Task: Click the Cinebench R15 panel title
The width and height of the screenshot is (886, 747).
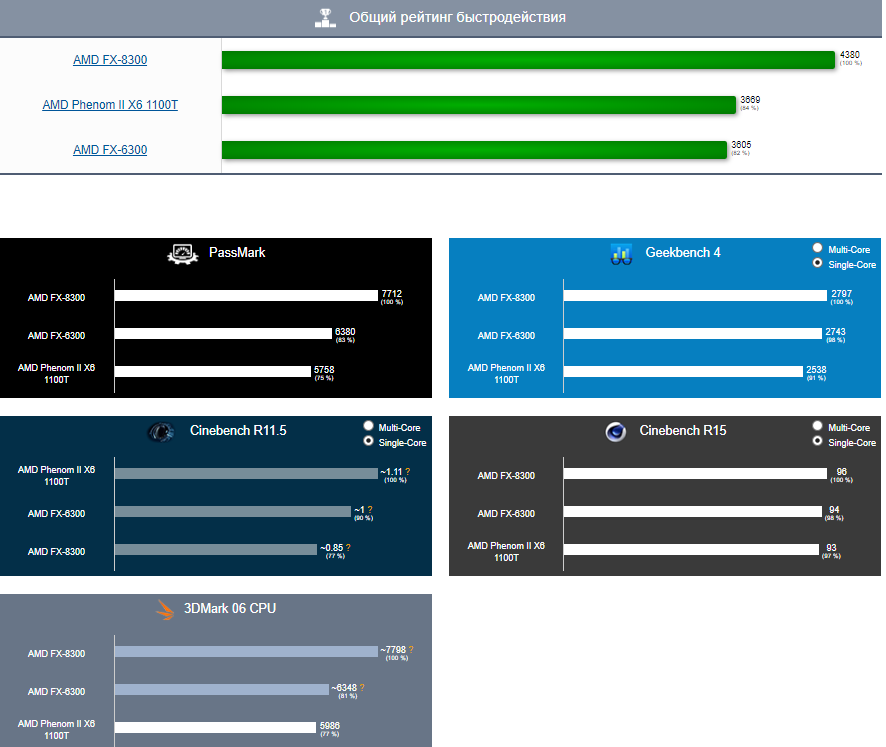Action: pos(683,431)
